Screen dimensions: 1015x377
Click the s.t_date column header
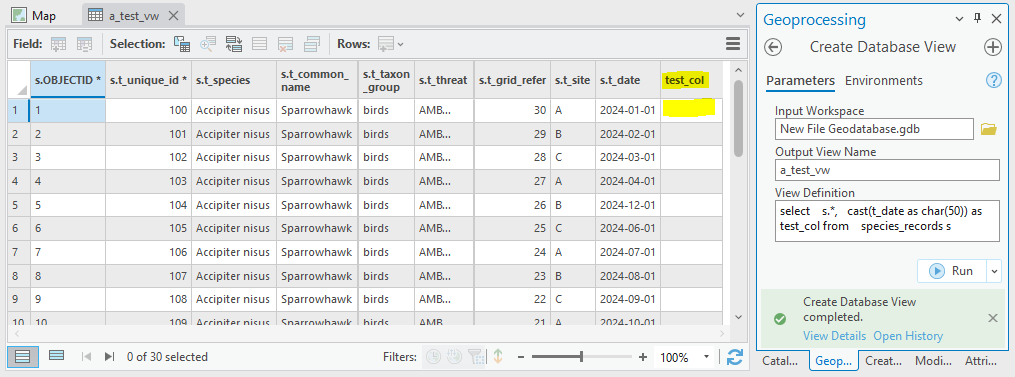coord(628,80)
